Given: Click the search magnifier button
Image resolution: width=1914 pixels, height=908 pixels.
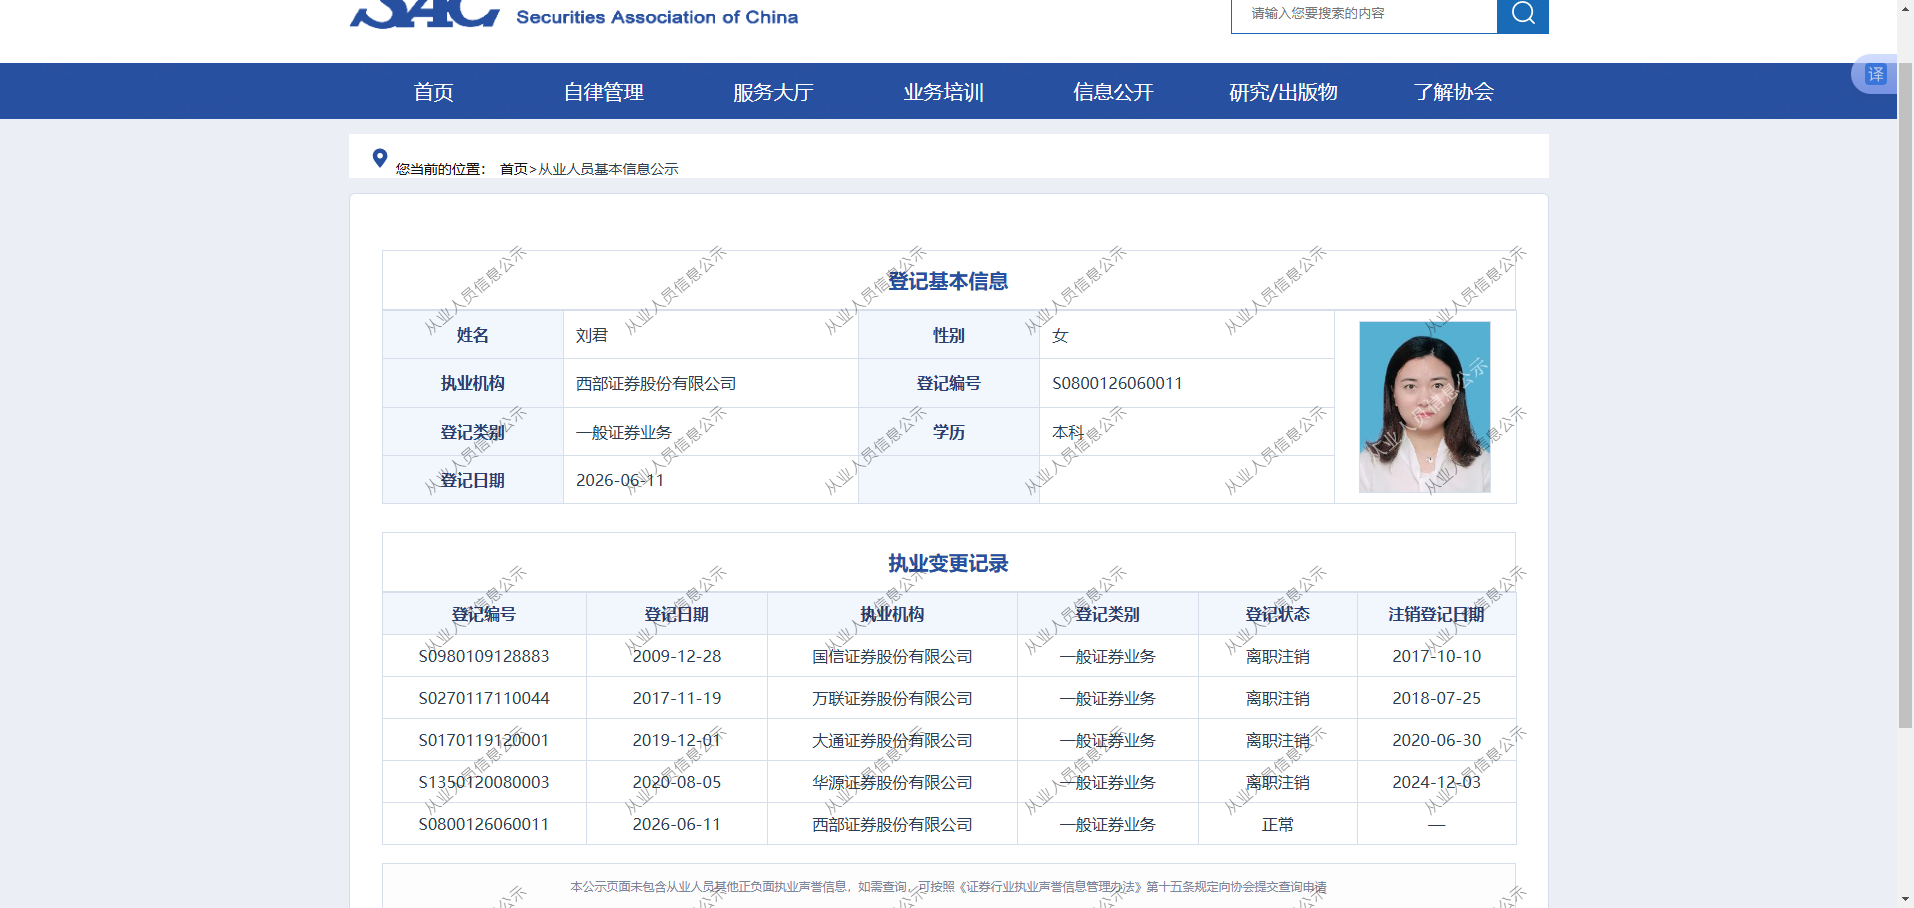Looking at the screenshot, I should [1522, 15].
